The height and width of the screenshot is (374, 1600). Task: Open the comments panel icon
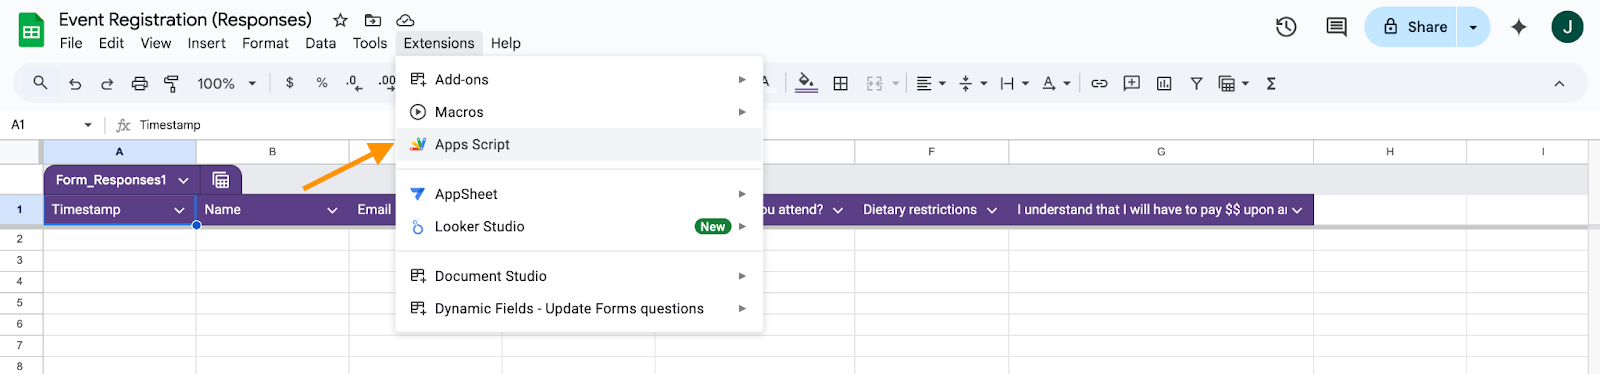(x=1336, y=27)
